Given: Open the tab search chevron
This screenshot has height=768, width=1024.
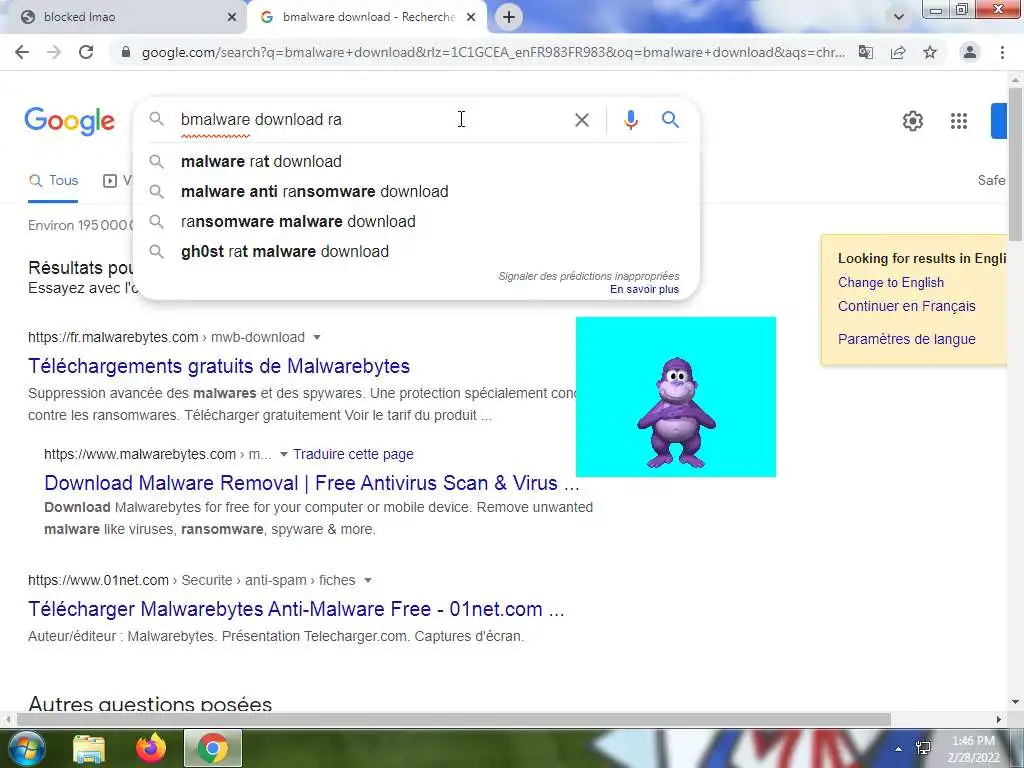Looking at the screenshot, I should pyautogui.click(x=899, y=17).
